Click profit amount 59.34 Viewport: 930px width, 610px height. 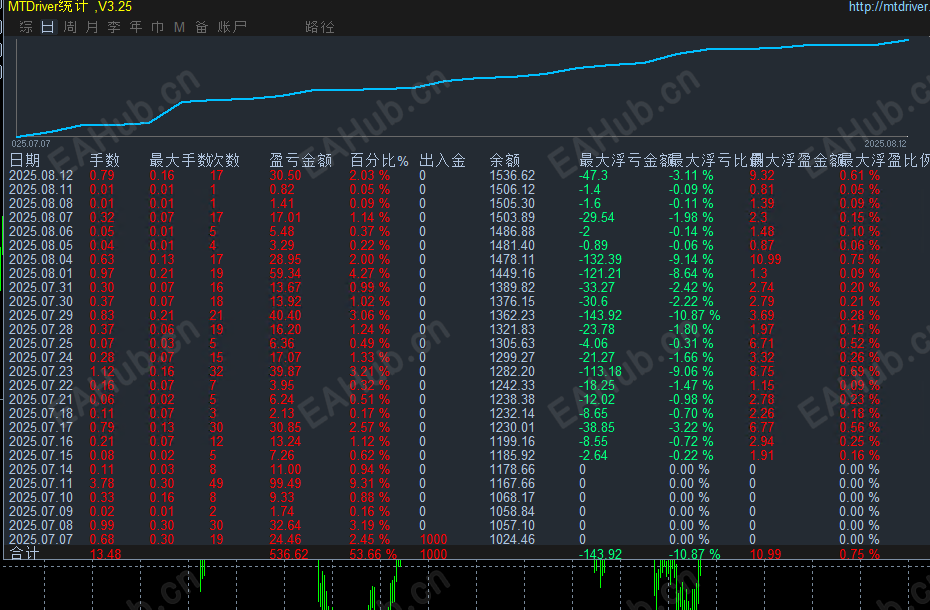pos(285,274)
